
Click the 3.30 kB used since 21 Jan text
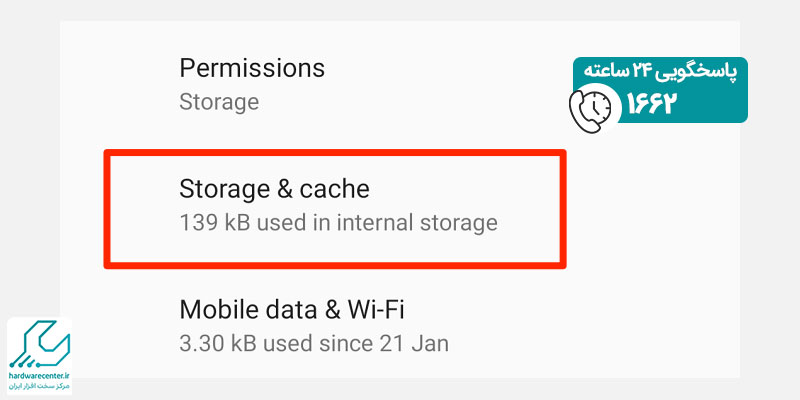[x=314, y=343]
